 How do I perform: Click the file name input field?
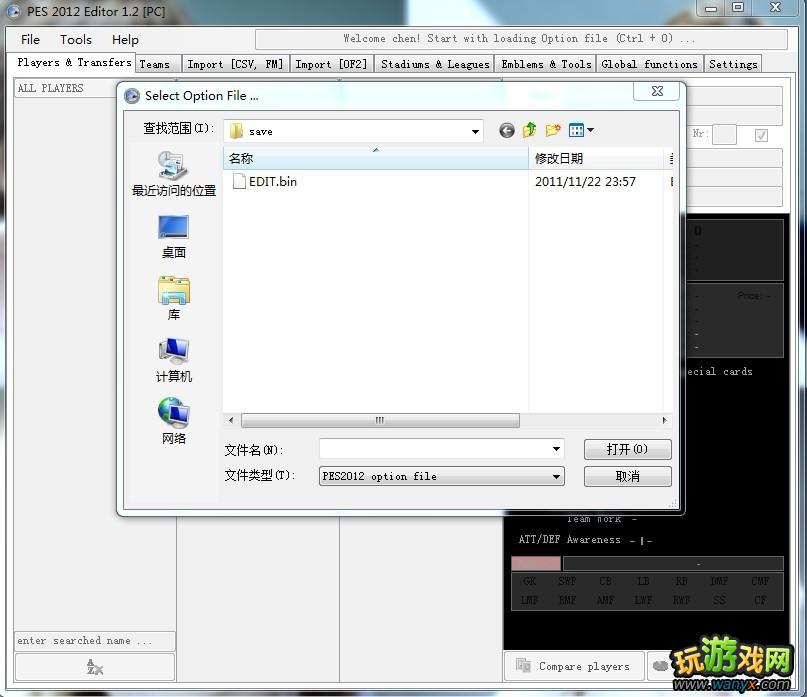pos(435,449)
